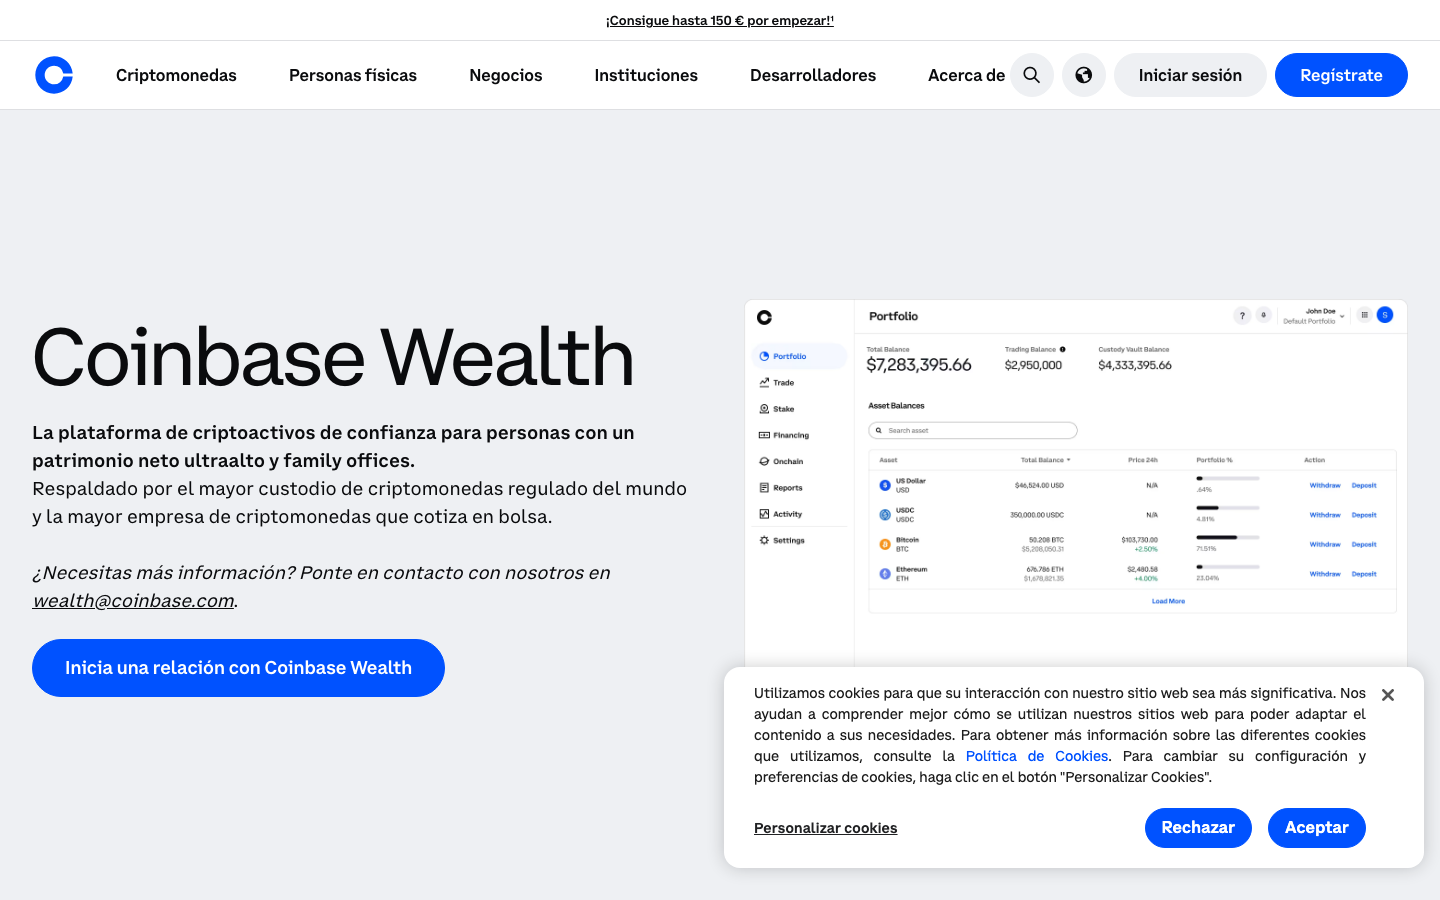Viewport: 1440px width, 900px height.
Task: Click the Onchain icon in the sidebar
Action: [762, 461]
